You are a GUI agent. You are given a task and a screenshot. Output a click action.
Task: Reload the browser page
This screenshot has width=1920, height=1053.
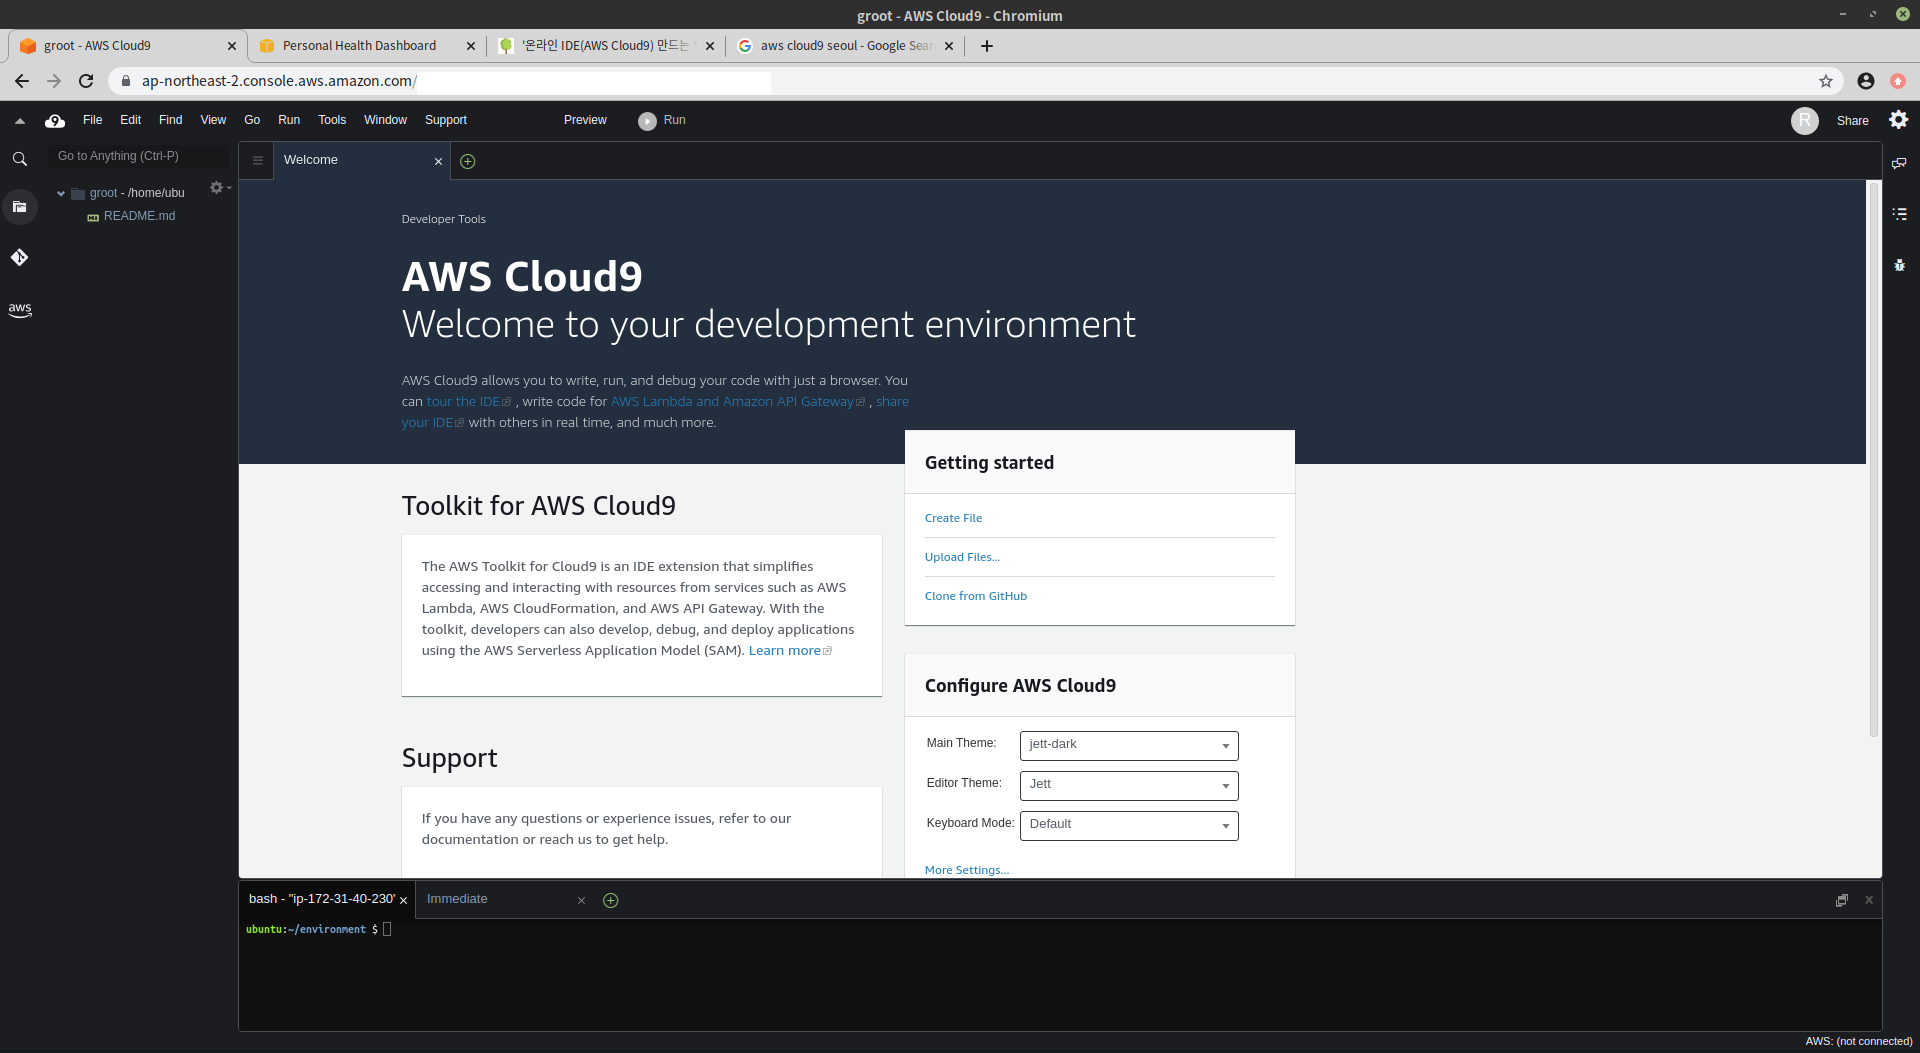(x=86, y=81)
